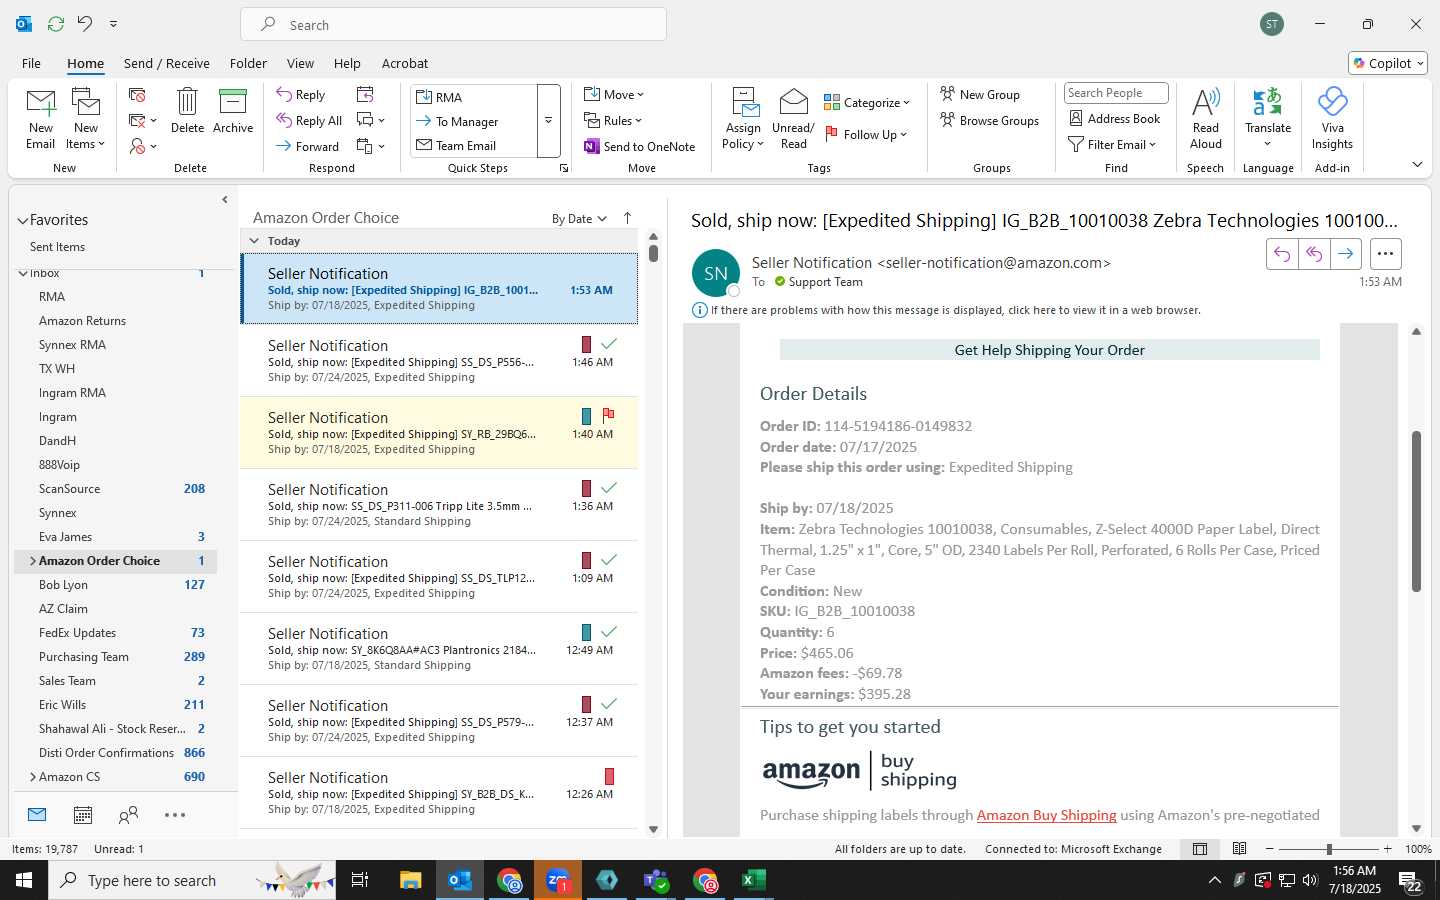Click the Meeting reply icon in Respond group

point(365,94)
